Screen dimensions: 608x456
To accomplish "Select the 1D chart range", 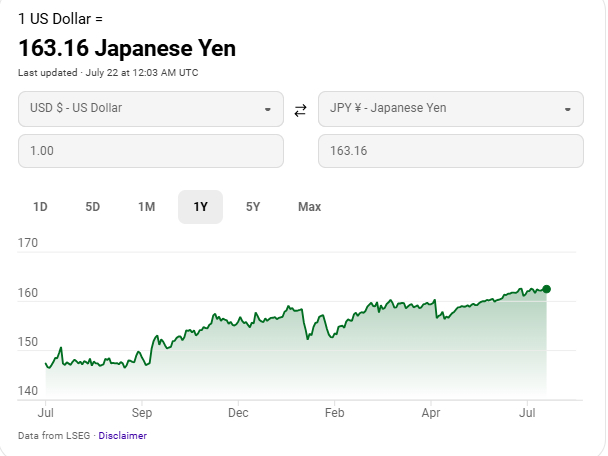I will pos(40,207).
